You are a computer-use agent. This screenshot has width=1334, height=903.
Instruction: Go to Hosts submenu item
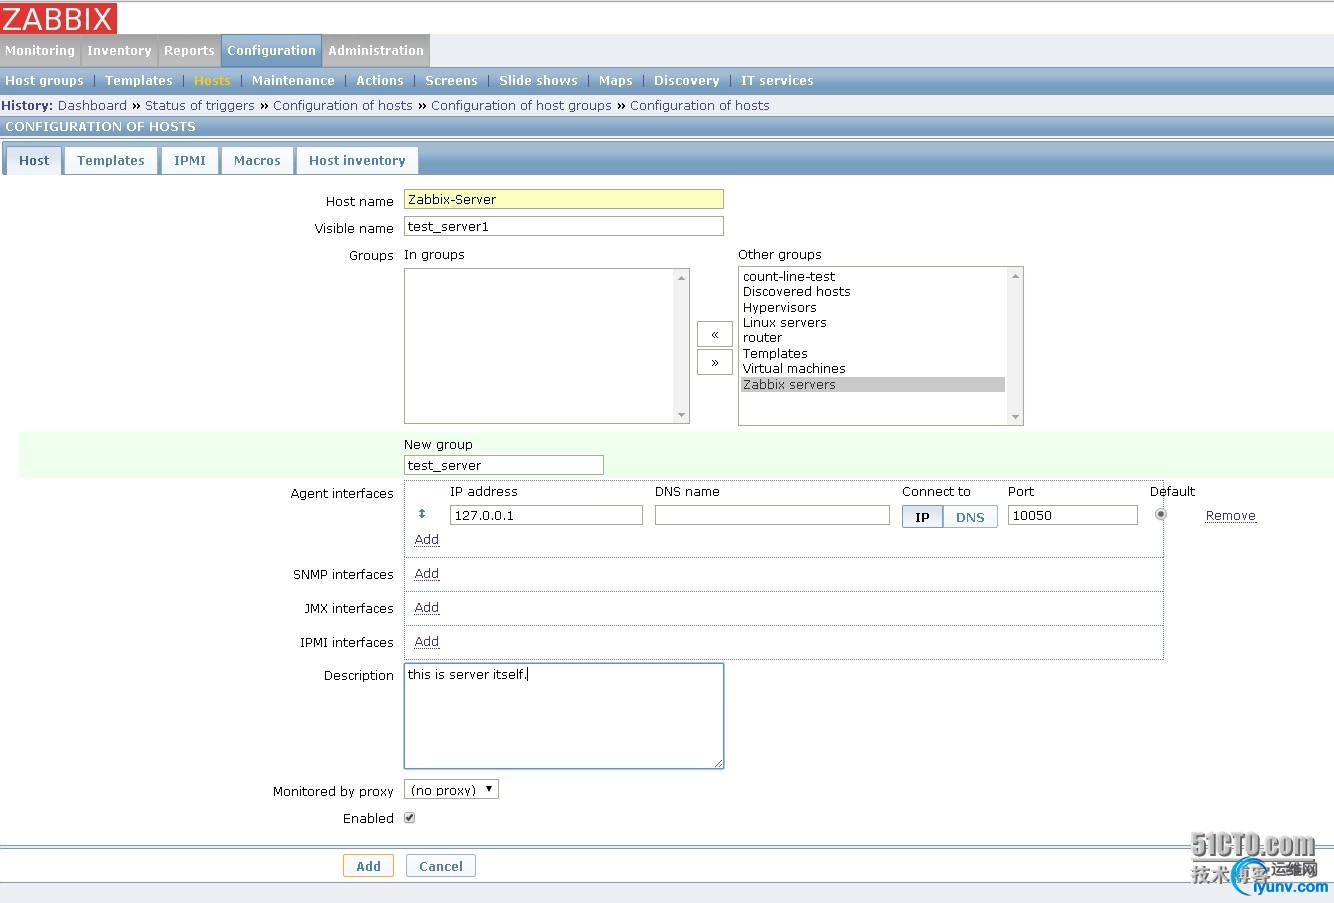212,81
